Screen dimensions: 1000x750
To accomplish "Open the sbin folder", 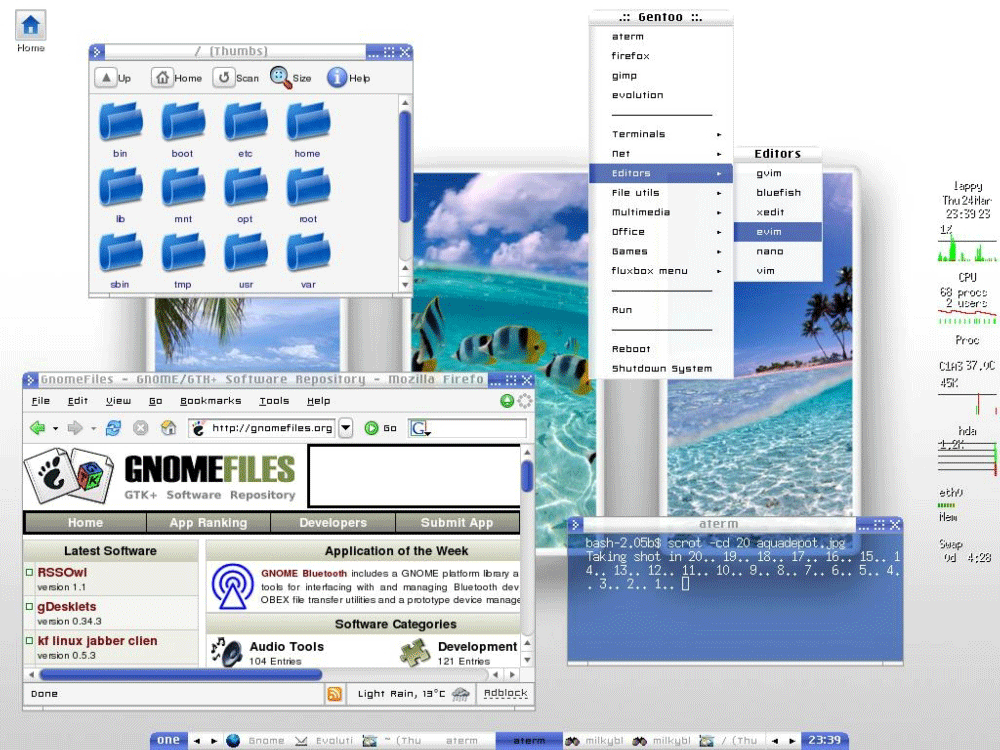I will [x=120, y=261].
